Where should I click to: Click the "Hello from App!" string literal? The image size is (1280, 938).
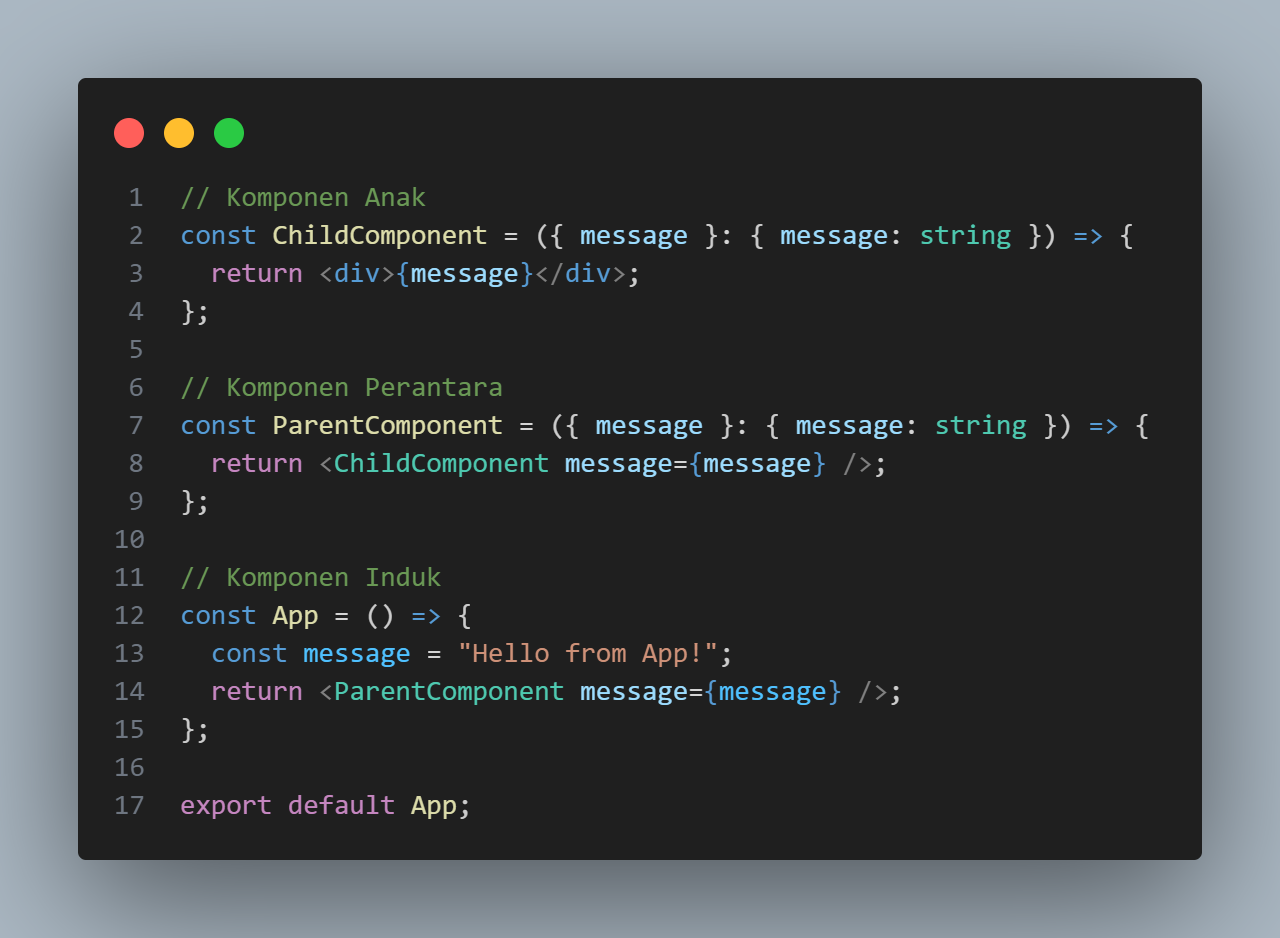coord(588,654)
